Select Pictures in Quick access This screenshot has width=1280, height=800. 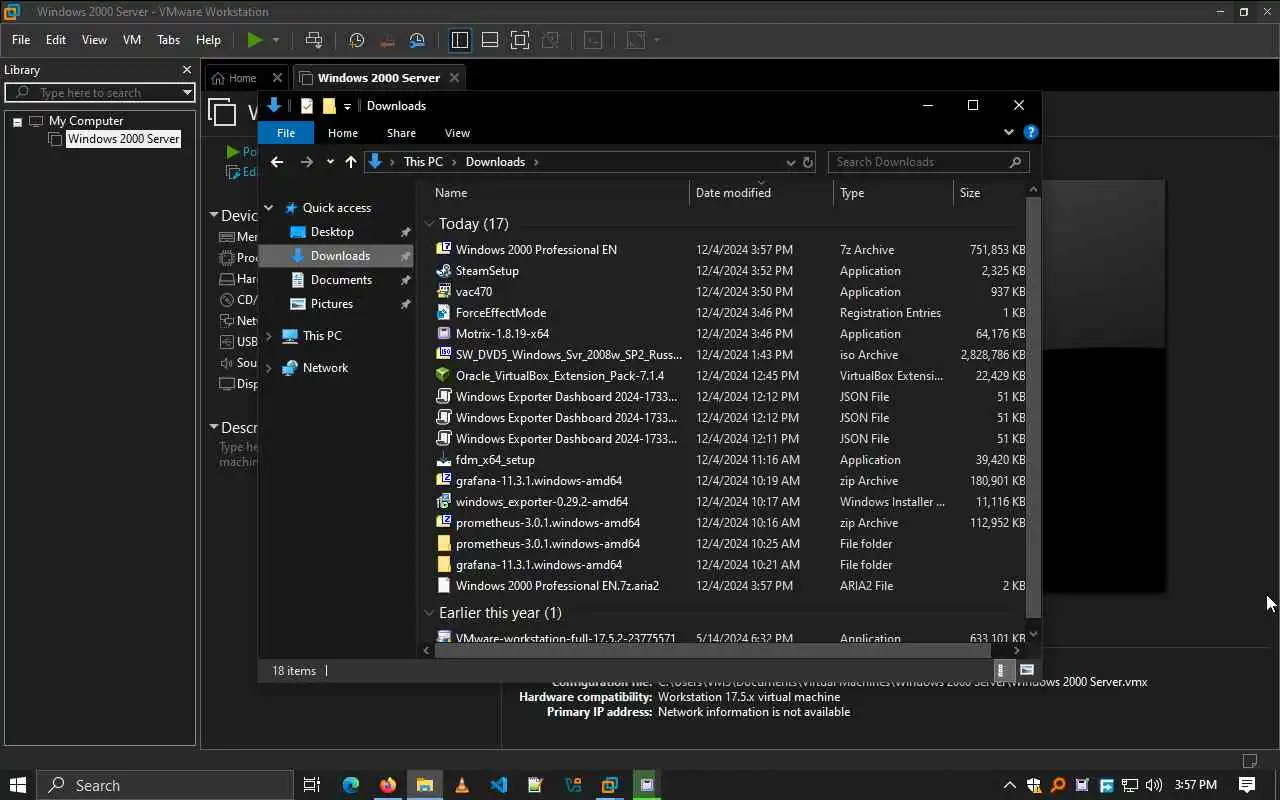(332, 304)
